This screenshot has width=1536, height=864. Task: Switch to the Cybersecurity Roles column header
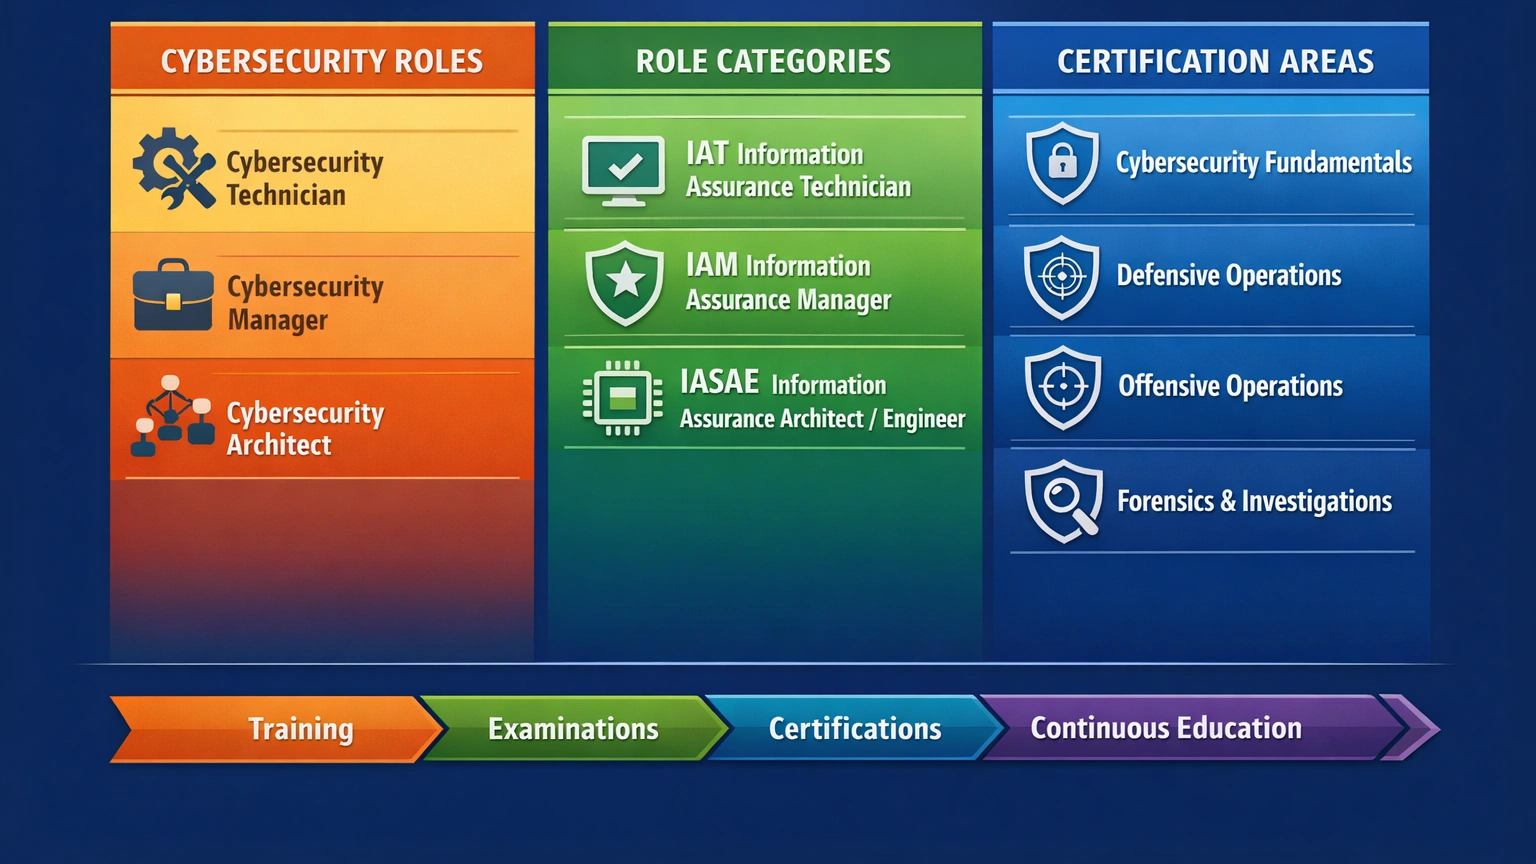pyautogui.click(x=322, y=60)
